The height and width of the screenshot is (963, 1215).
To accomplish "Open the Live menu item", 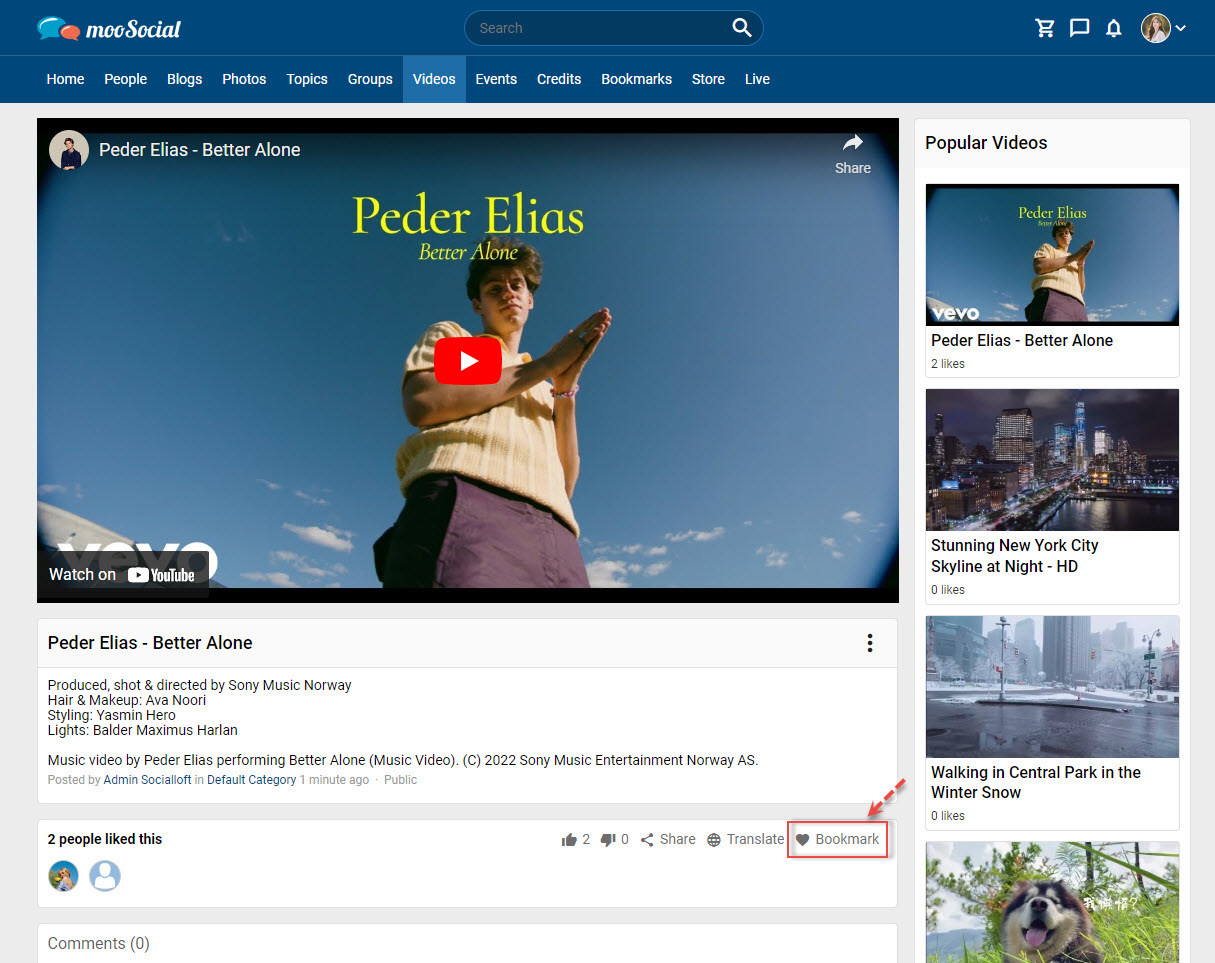I will click(757, 79).
